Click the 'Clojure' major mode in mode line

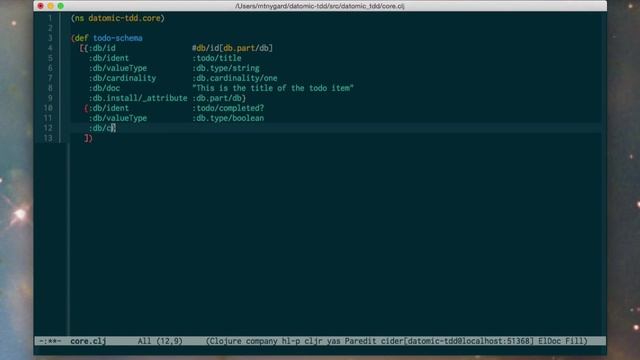tap(225, 341)
